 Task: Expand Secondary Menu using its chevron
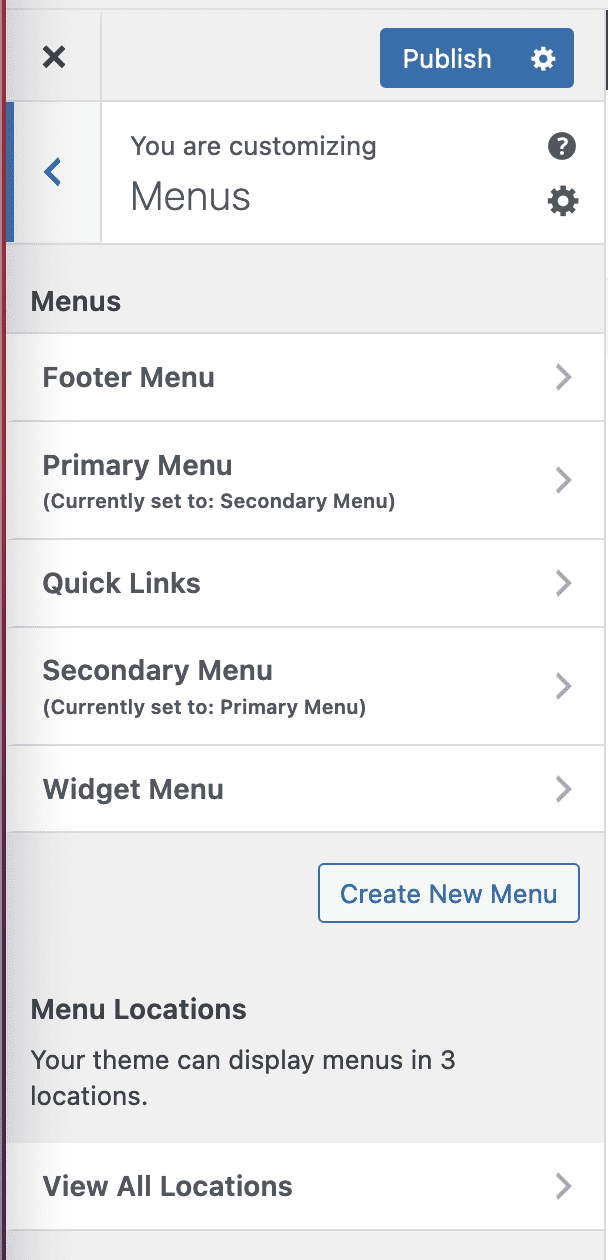[564, 686]
